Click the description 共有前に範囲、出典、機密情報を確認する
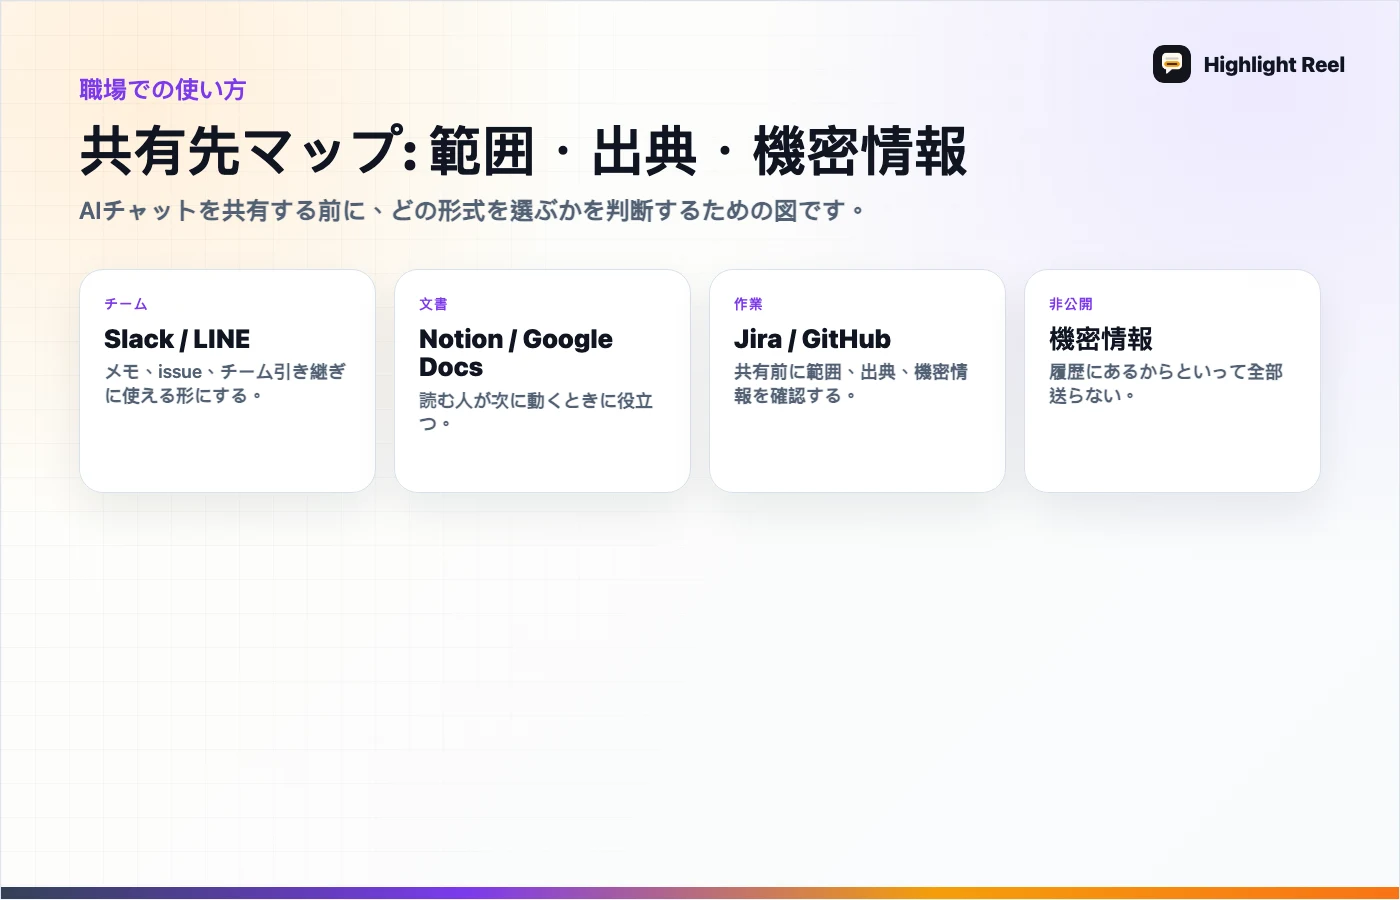1400x900 pixels. (851, 384)
